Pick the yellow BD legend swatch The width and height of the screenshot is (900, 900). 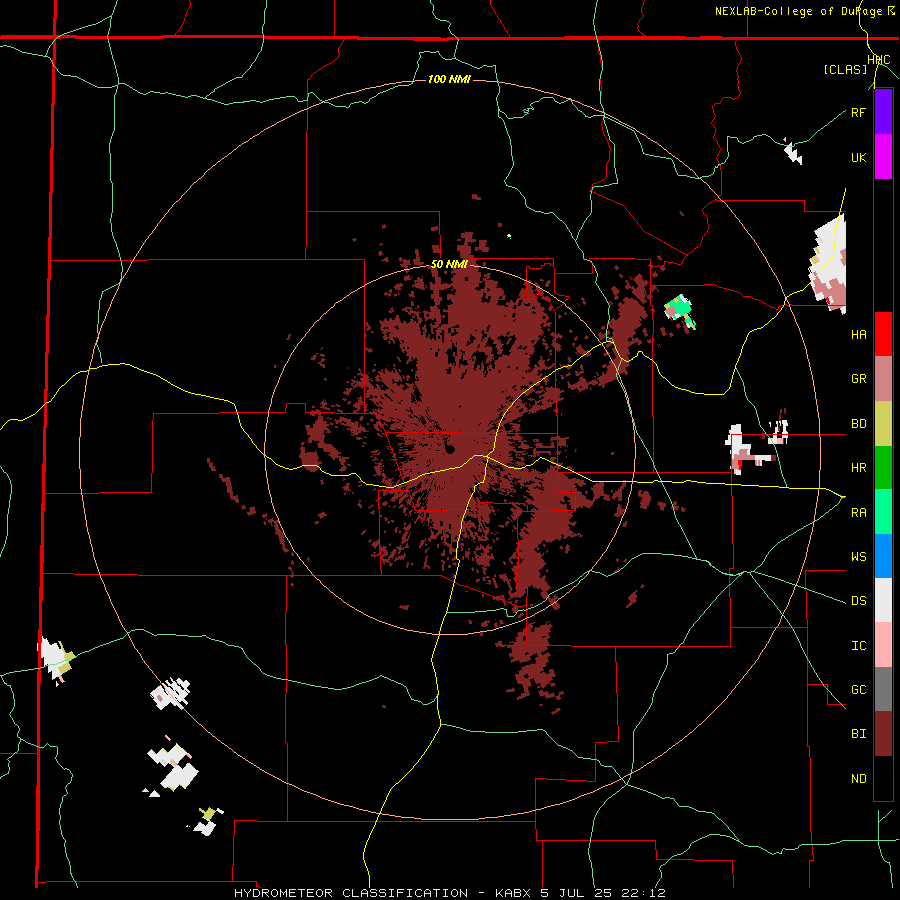tap(883, 423)
